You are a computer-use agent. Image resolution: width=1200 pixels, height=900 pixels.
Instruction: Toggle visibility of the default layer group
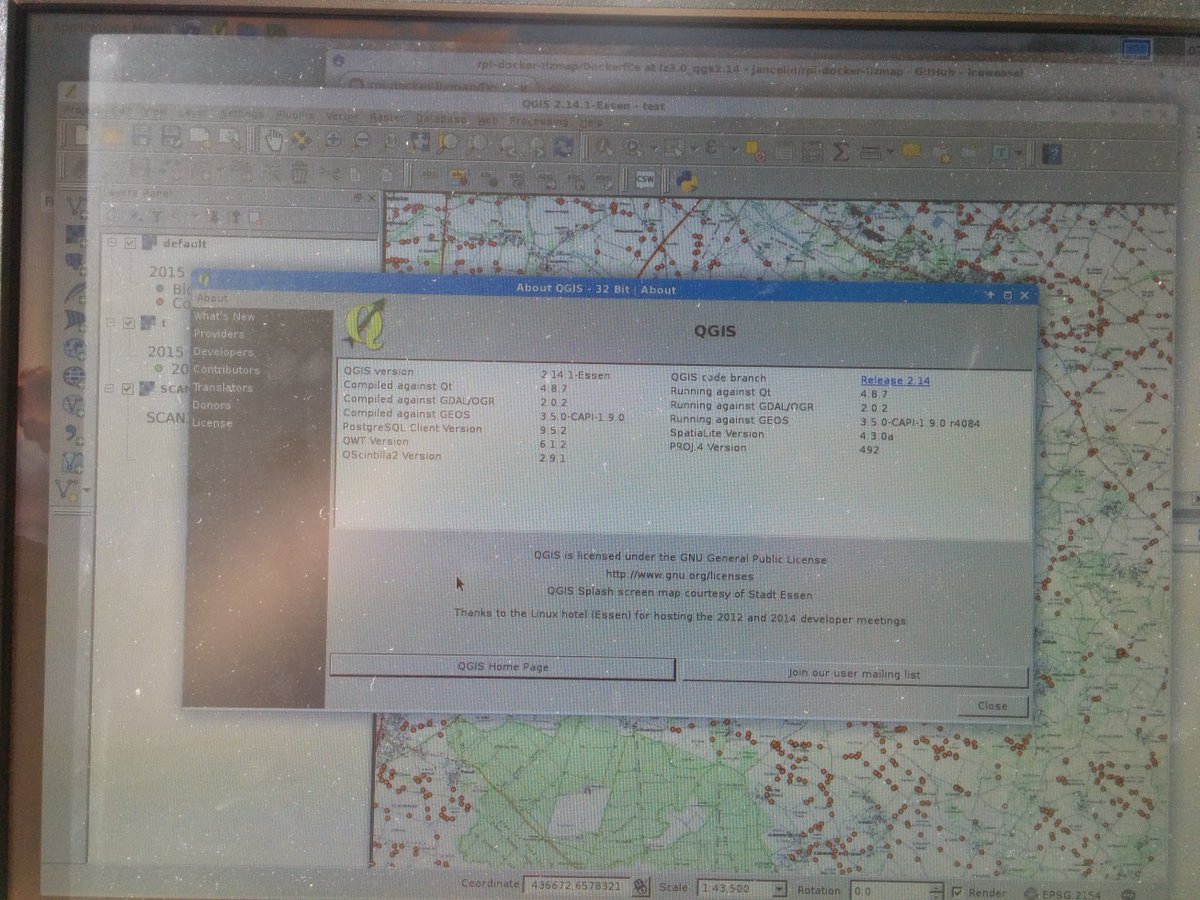tap(131, 242)
